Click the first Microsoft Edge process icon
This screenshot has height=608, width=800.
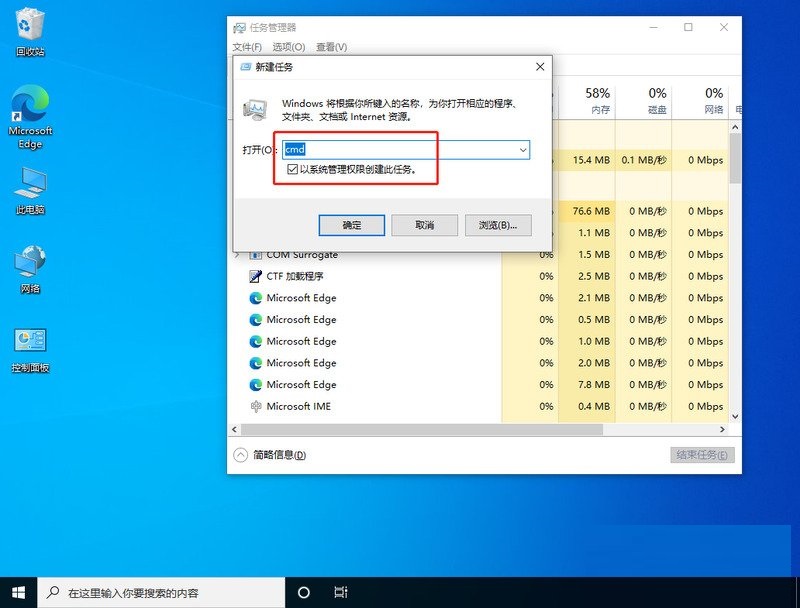point(256,298)
